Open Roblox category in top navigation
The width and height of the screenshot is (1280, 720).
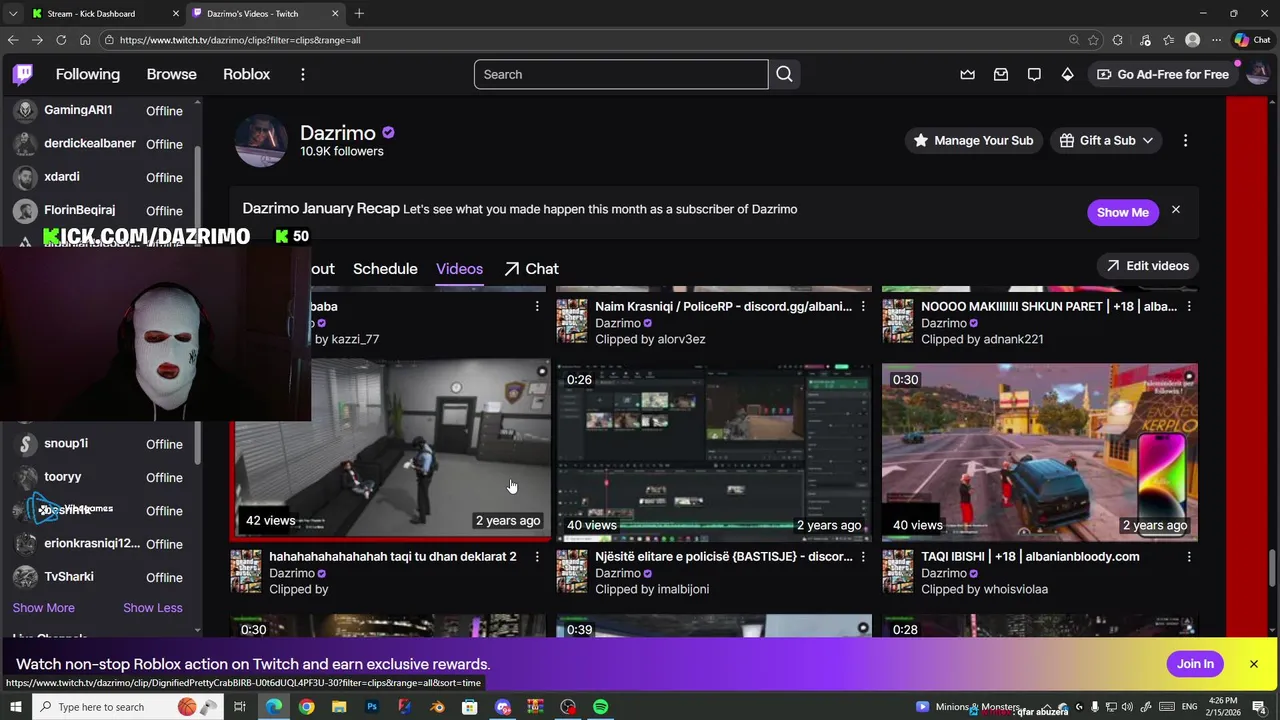pos(246,74)
